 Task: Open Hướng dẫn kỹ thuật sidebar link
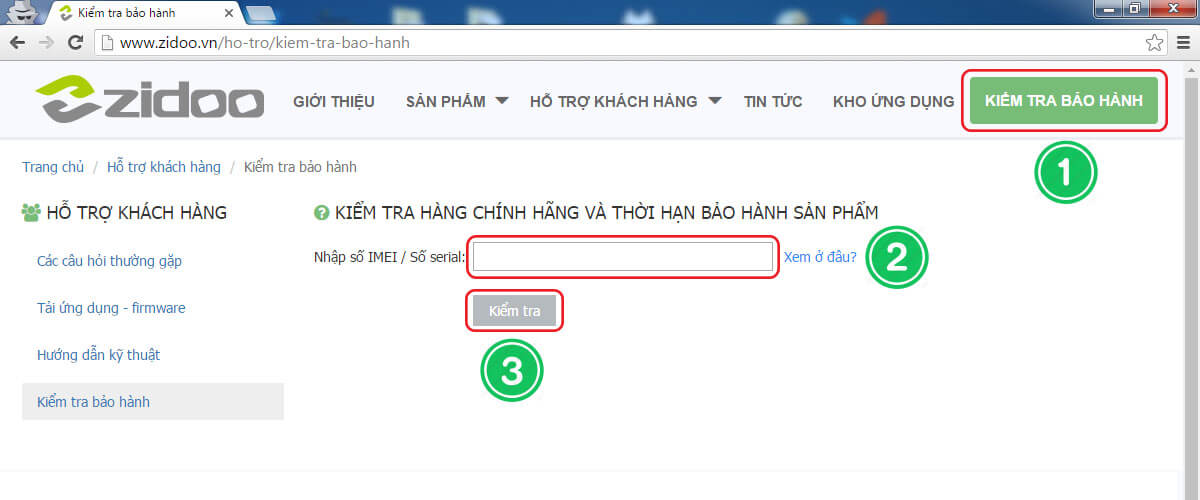click(x=98, y=355)
